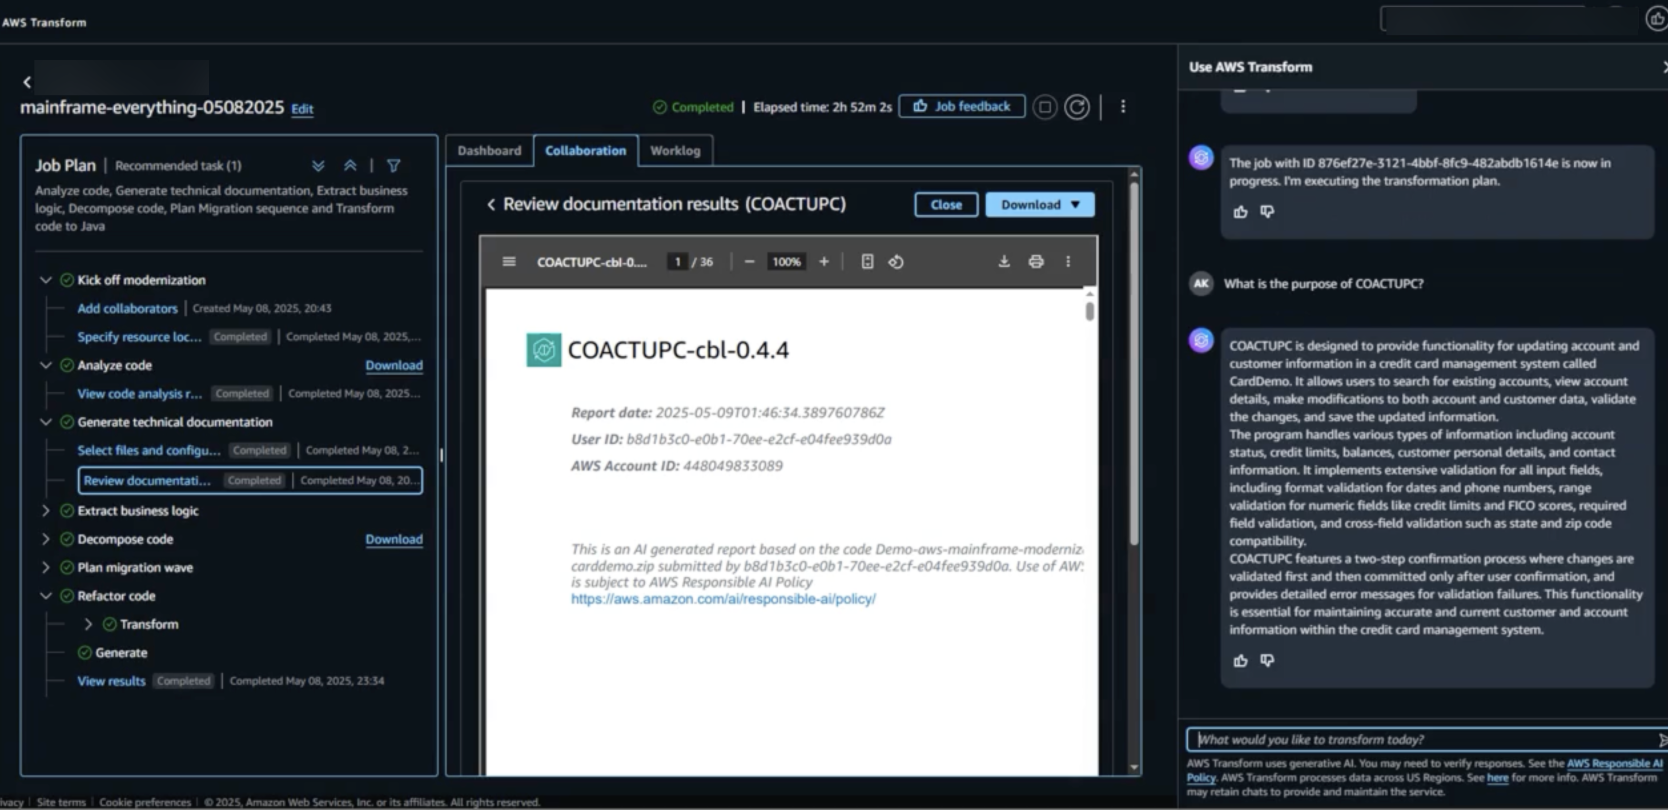Open the blue Download dropdown

pos(1040,205)
